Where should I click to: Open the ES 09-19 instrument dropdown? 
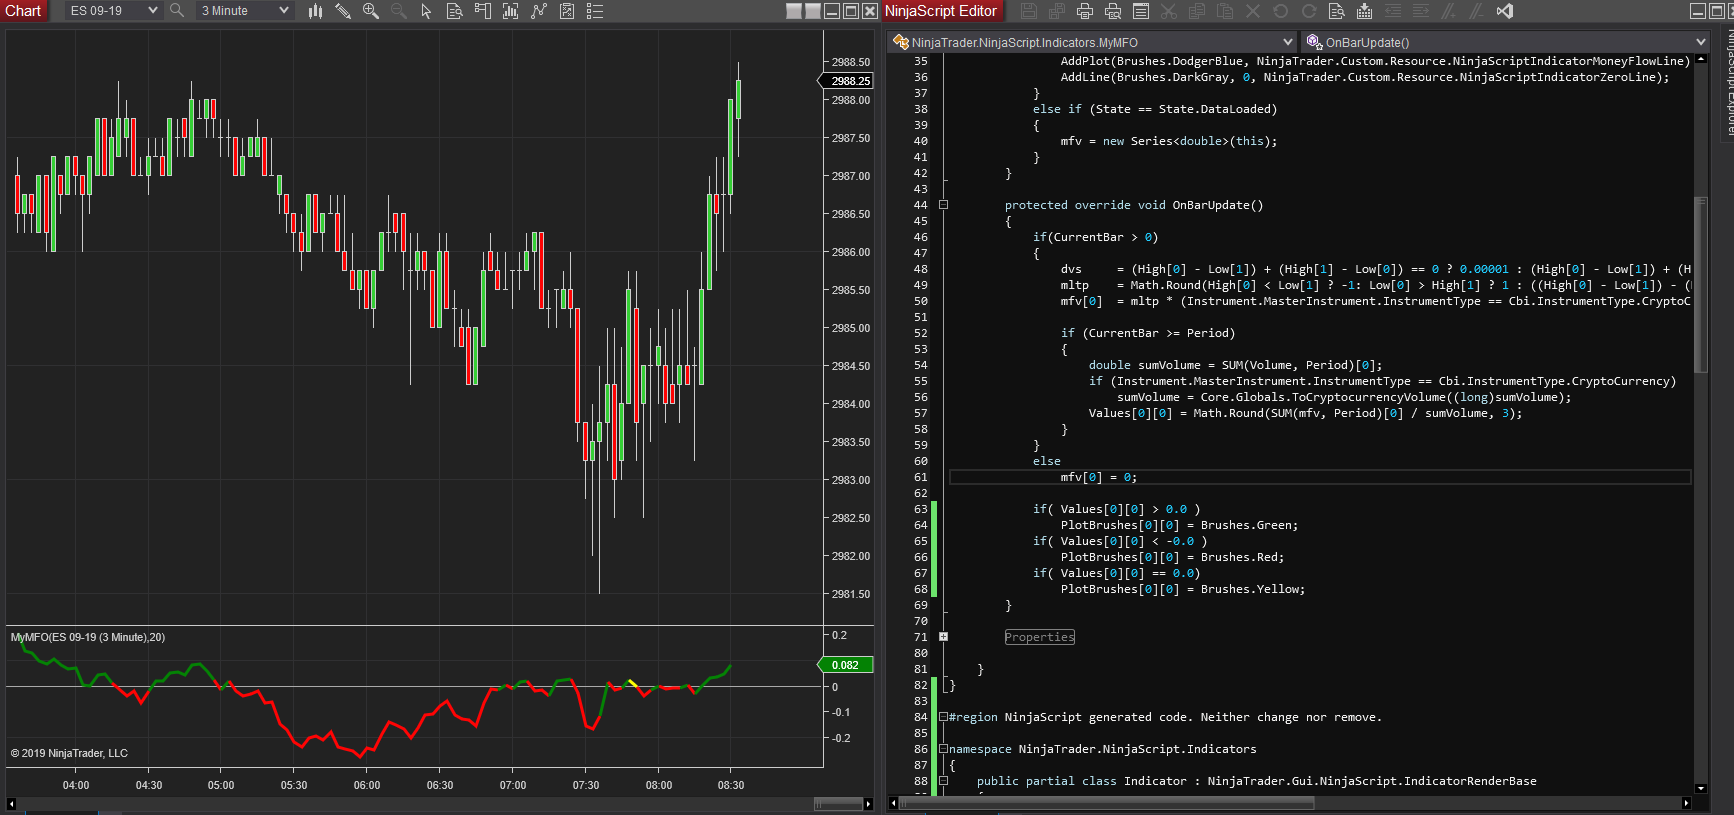coord(113,11)
